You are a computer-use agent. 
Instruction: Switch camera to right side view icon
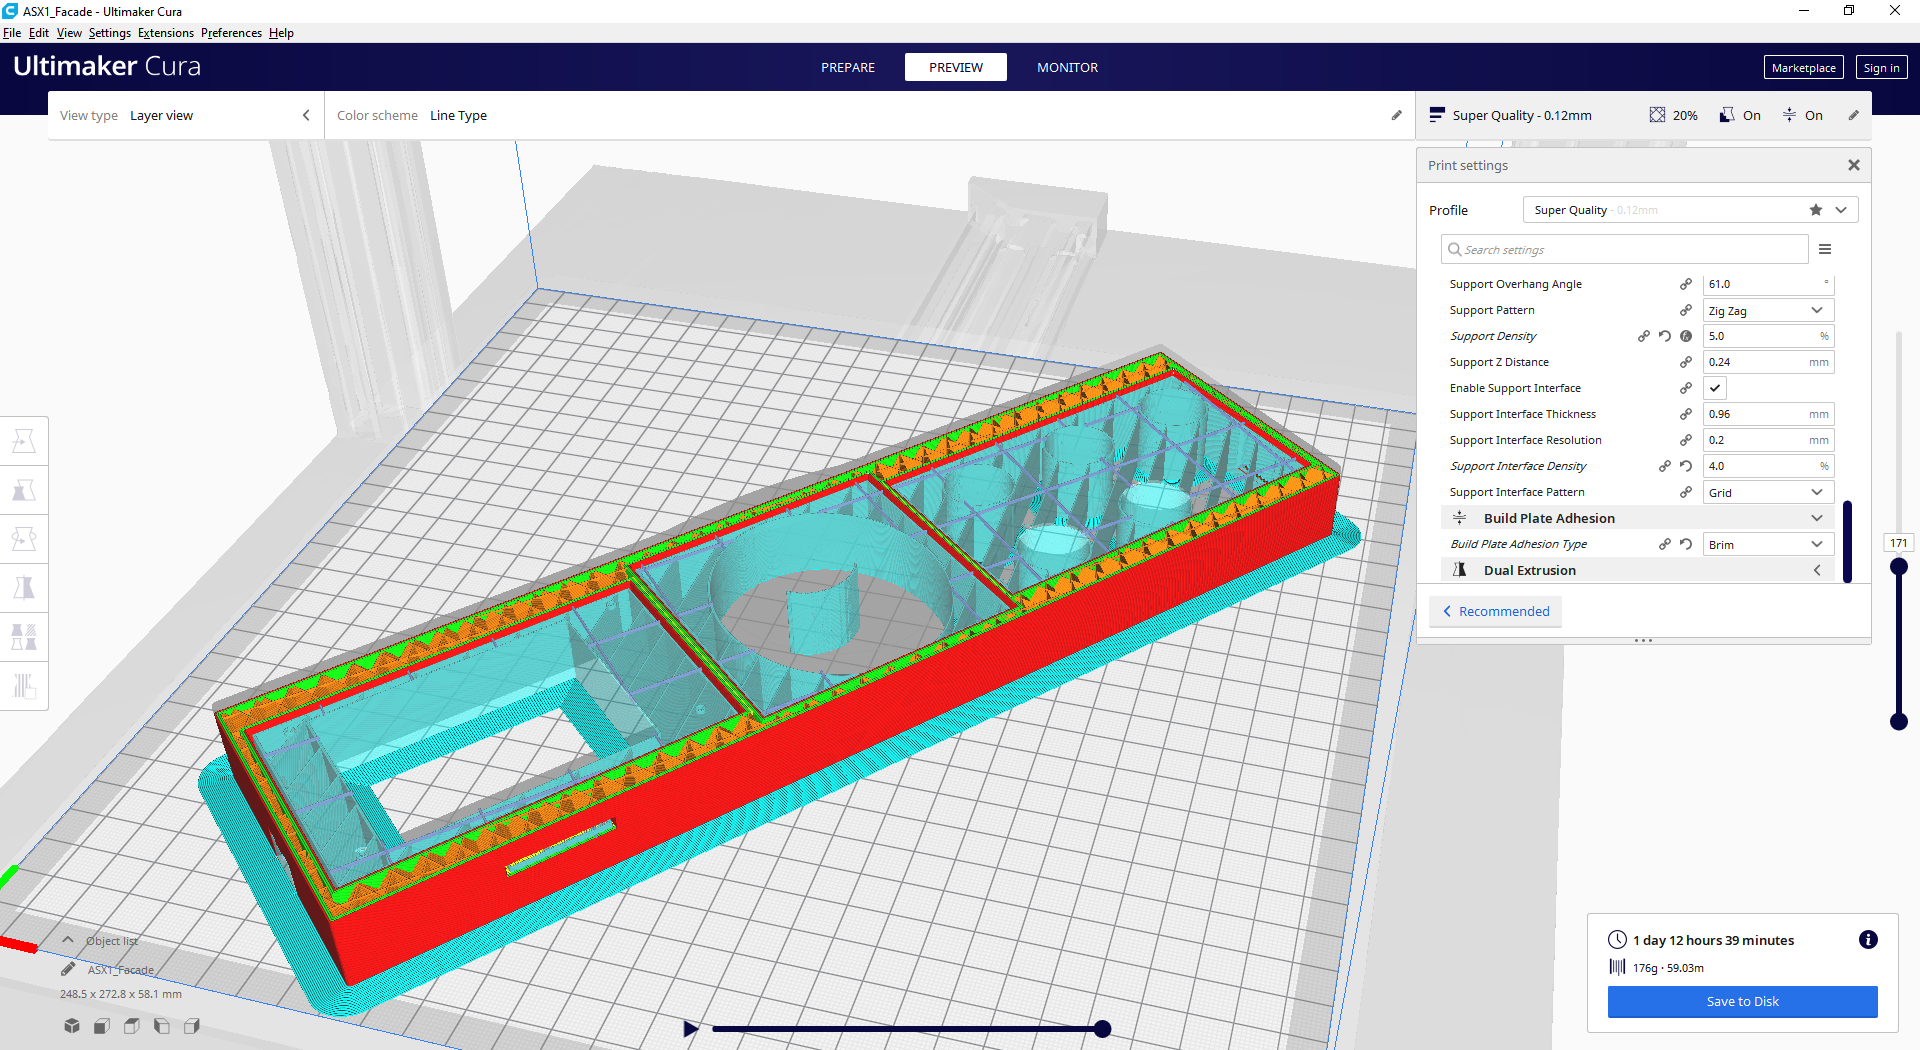pyautogui.click(x=192, y=1026)
